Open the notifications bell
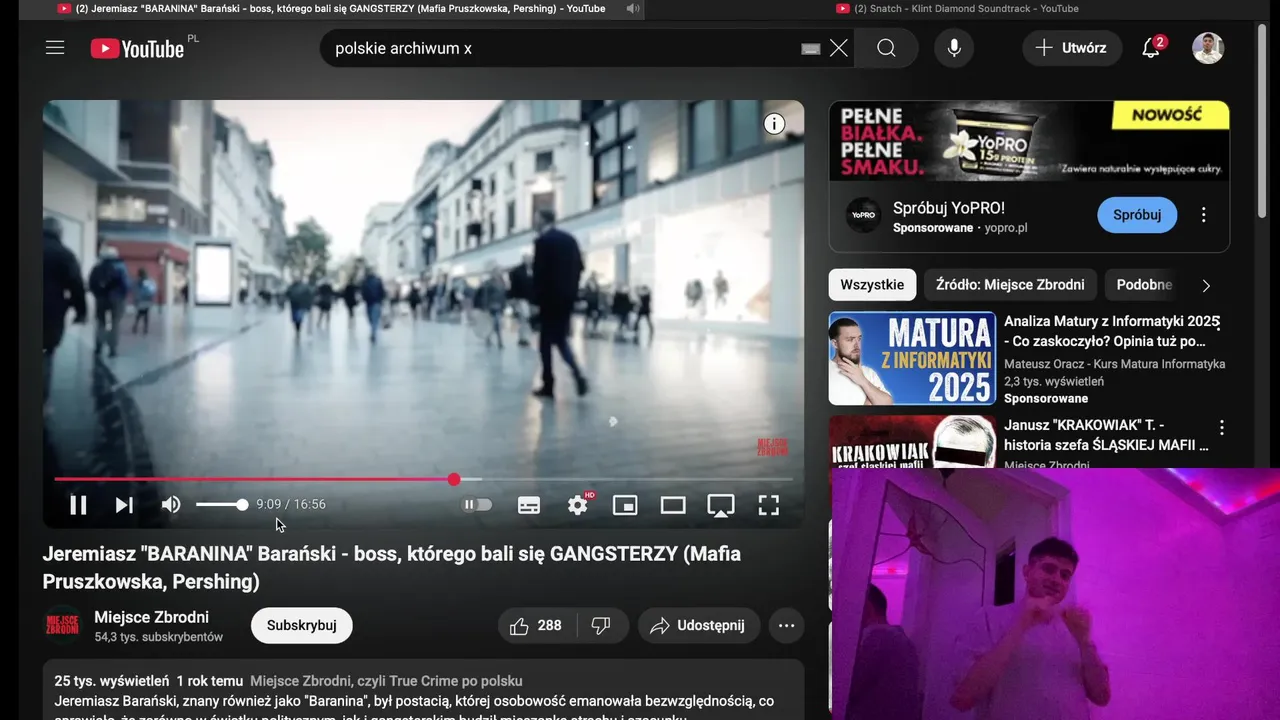The width and height of the screenshot is (1280, 720). (1151, 48)
